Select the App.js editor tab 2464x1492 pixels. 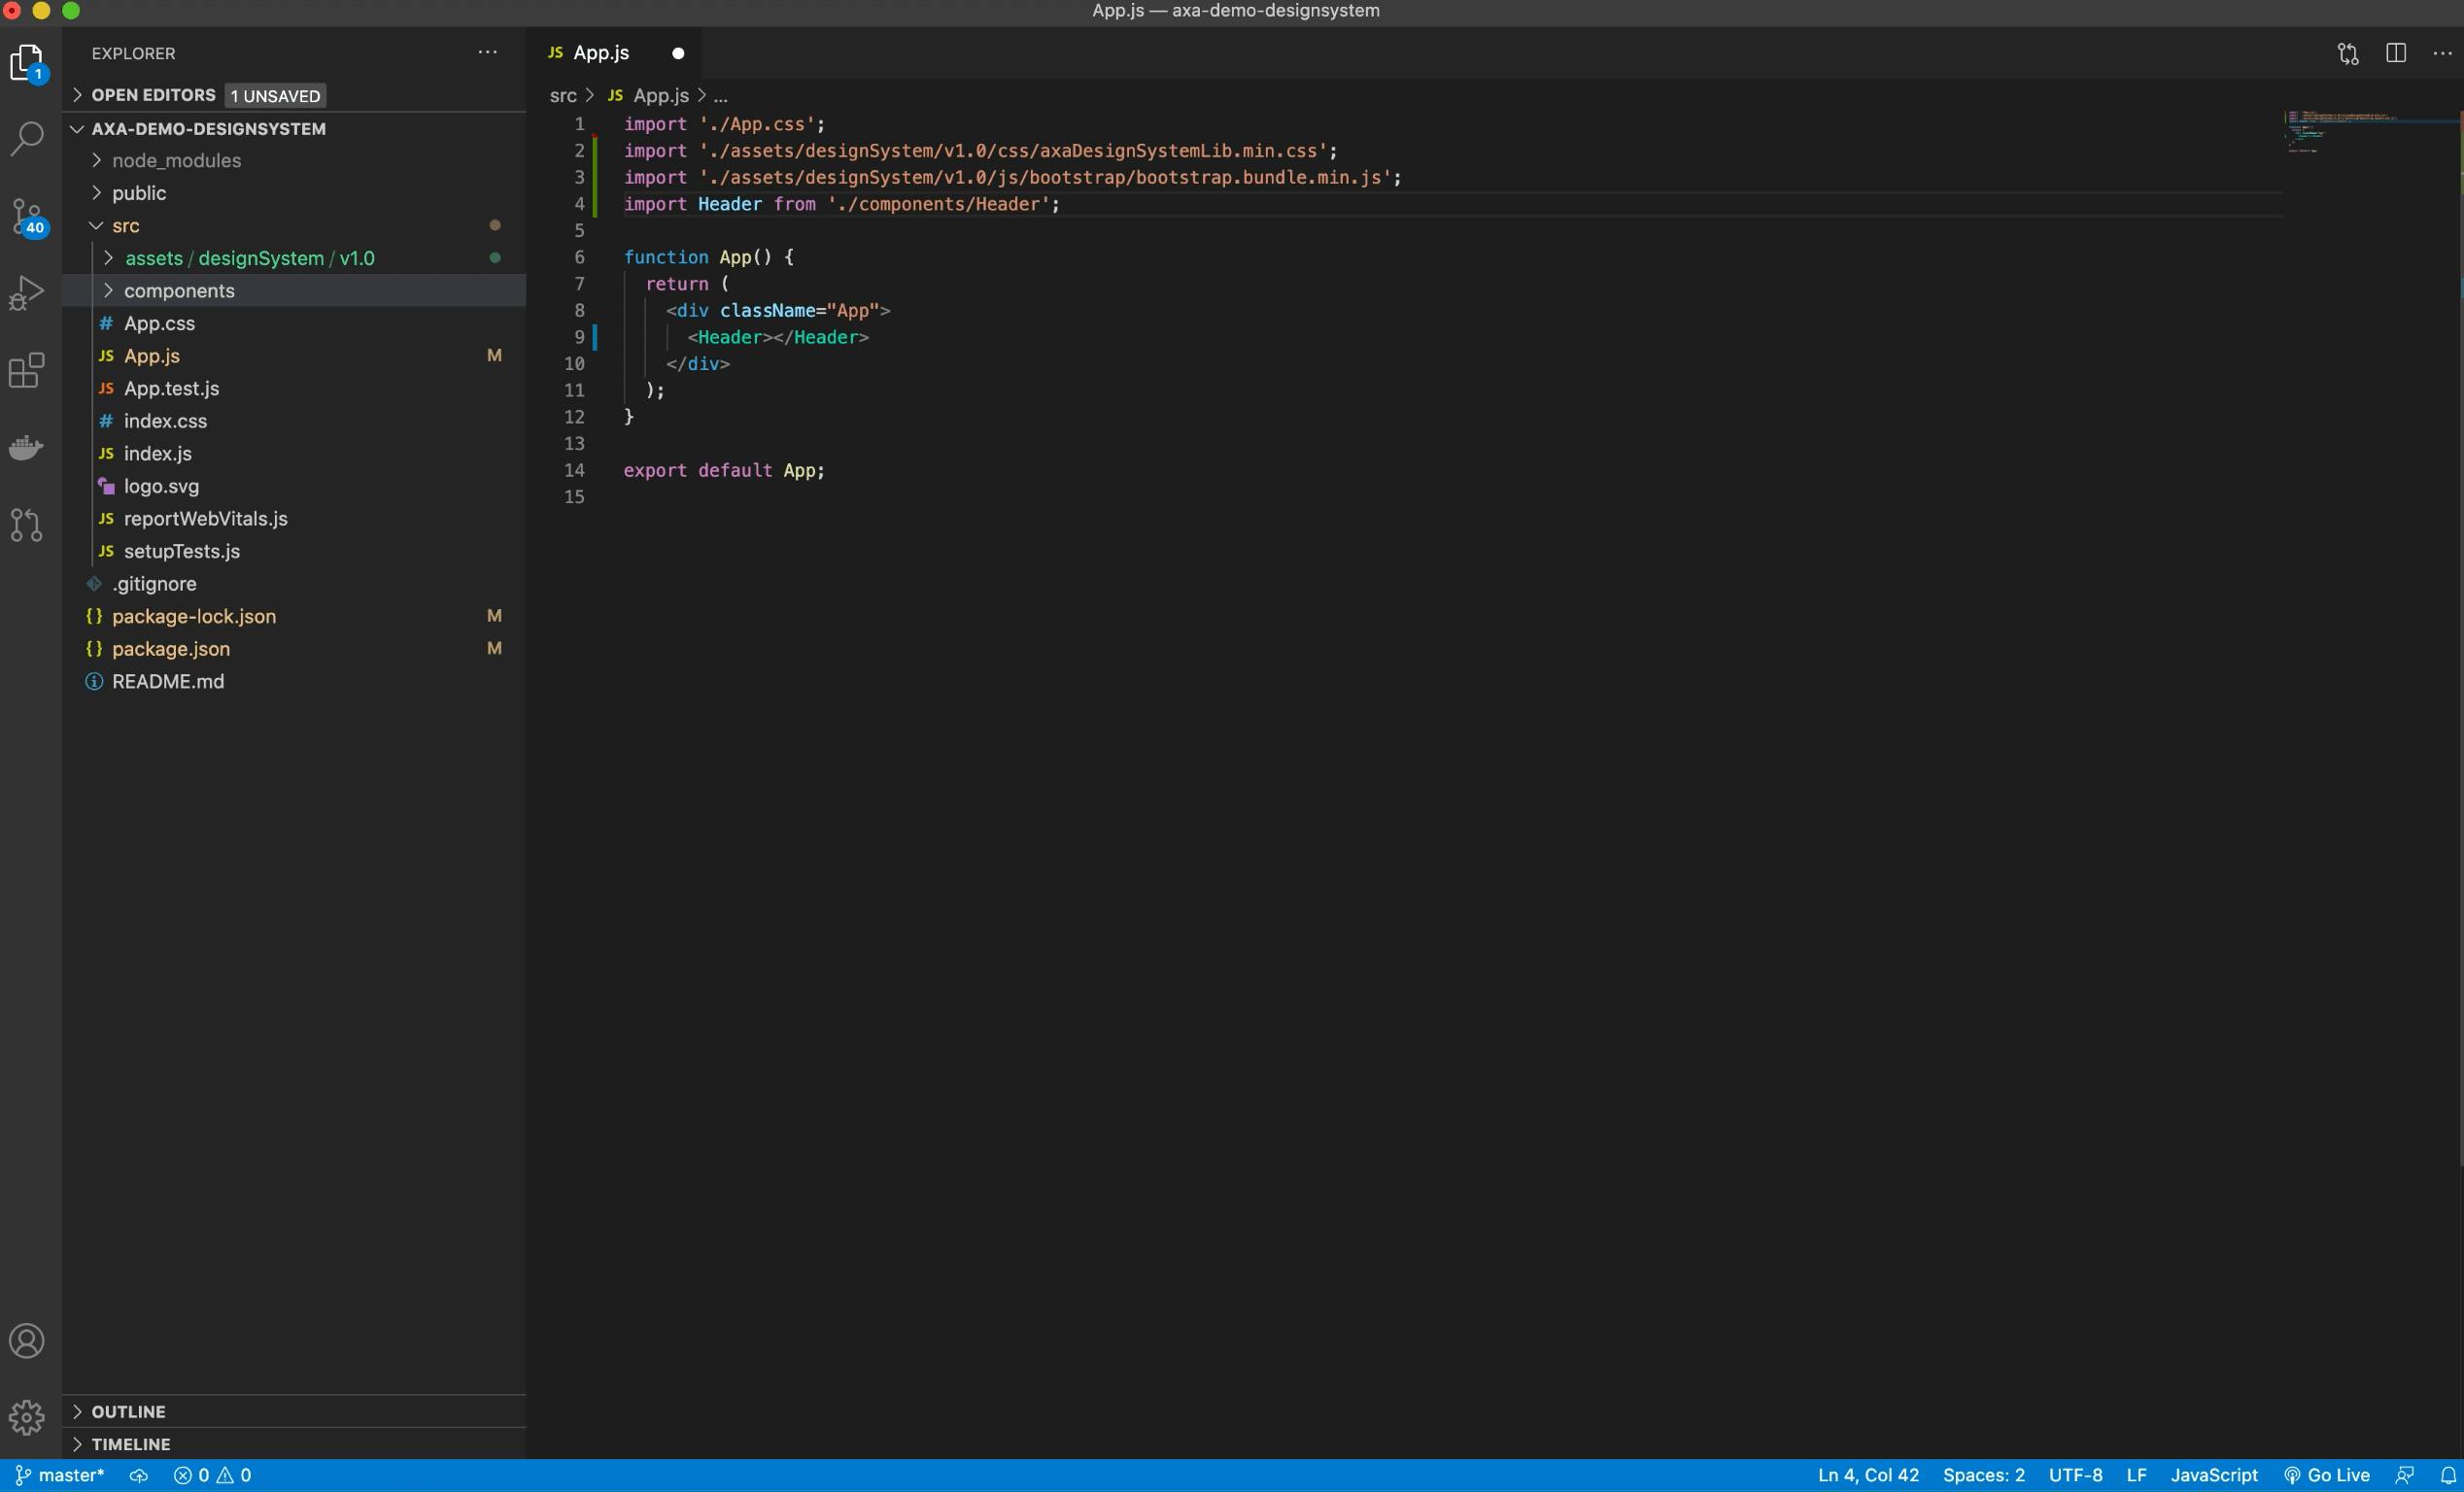click(x=601, y=53)
